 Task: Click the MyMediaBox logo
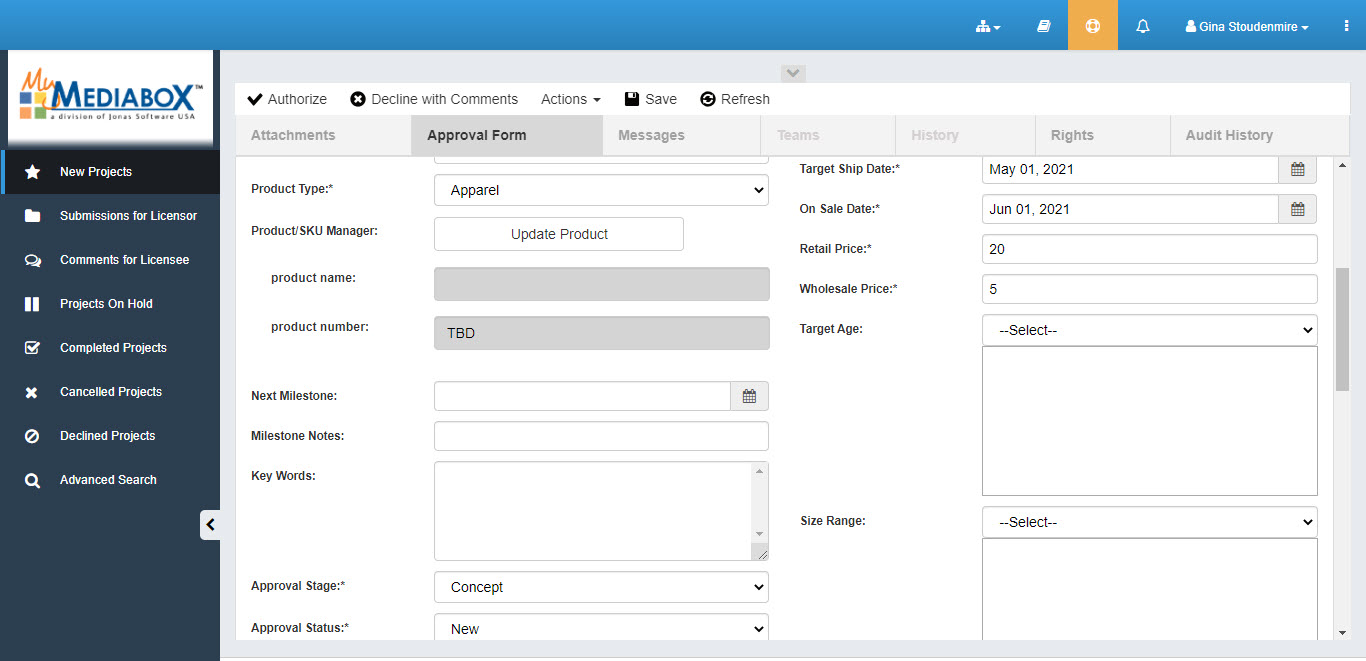(x=111, y=98)
